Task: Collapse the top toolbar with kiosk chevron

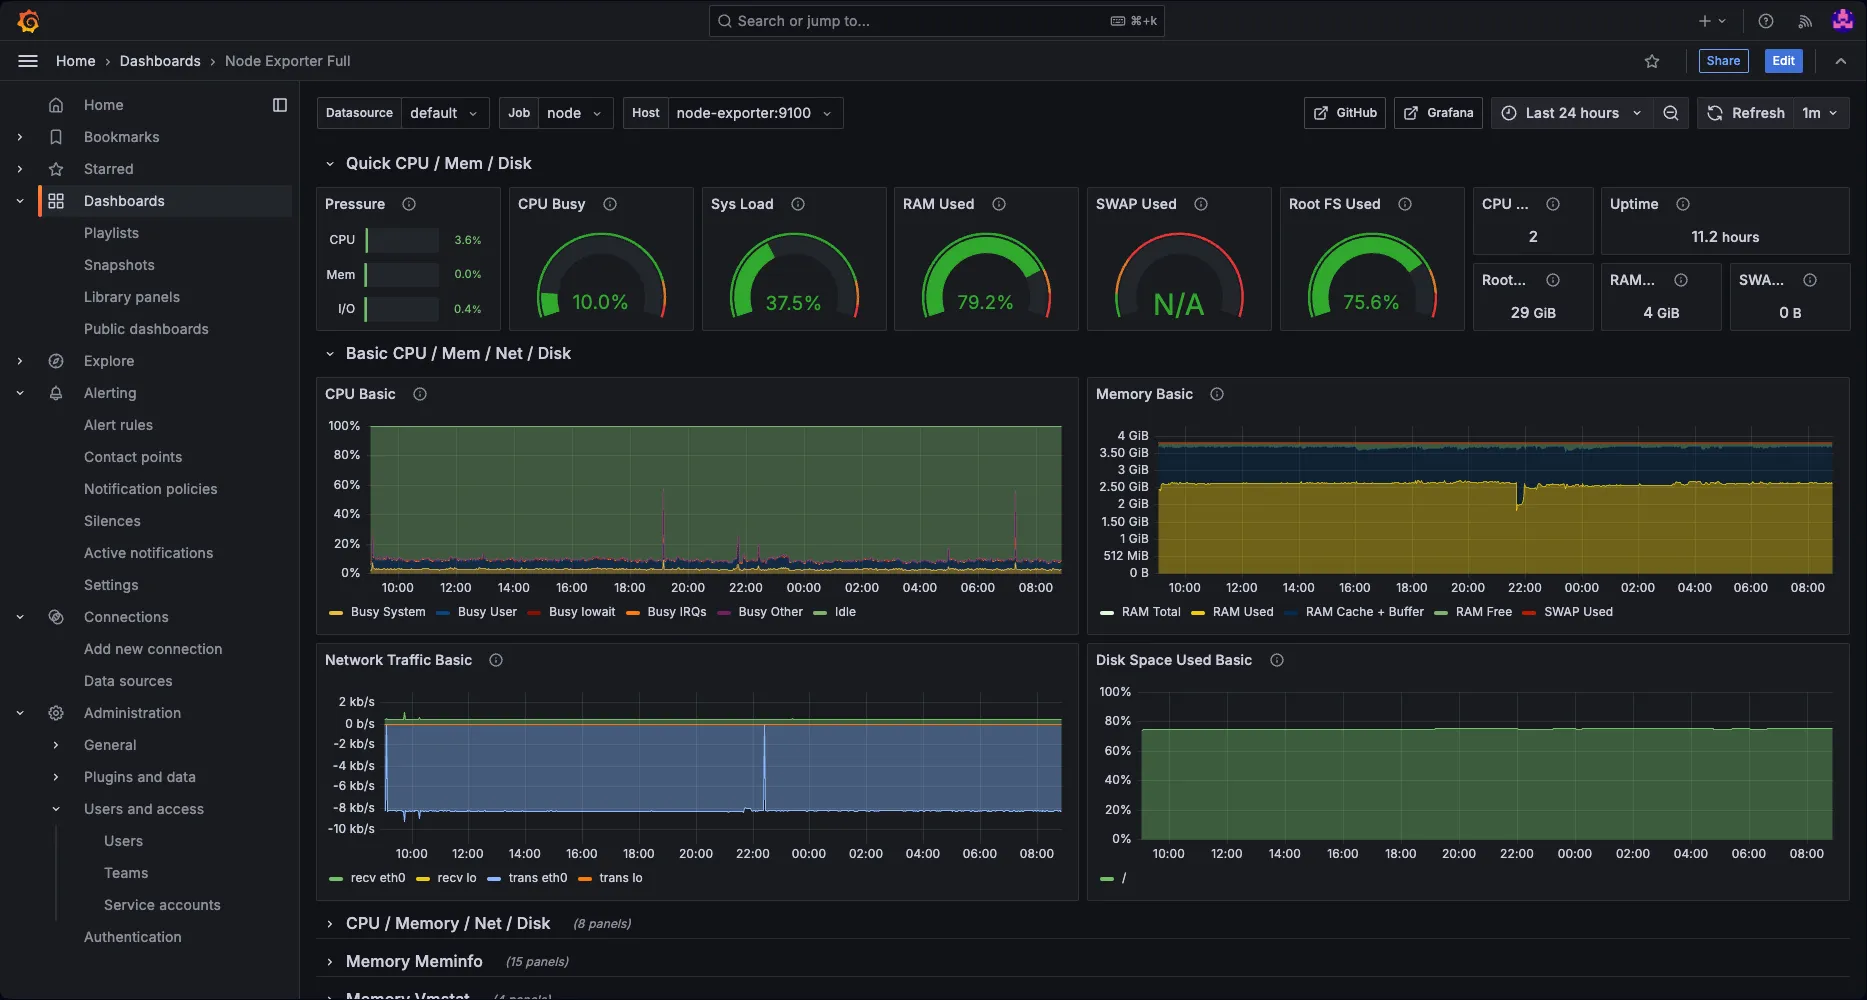Action: pyautogui.click(x=1841, y=61)
